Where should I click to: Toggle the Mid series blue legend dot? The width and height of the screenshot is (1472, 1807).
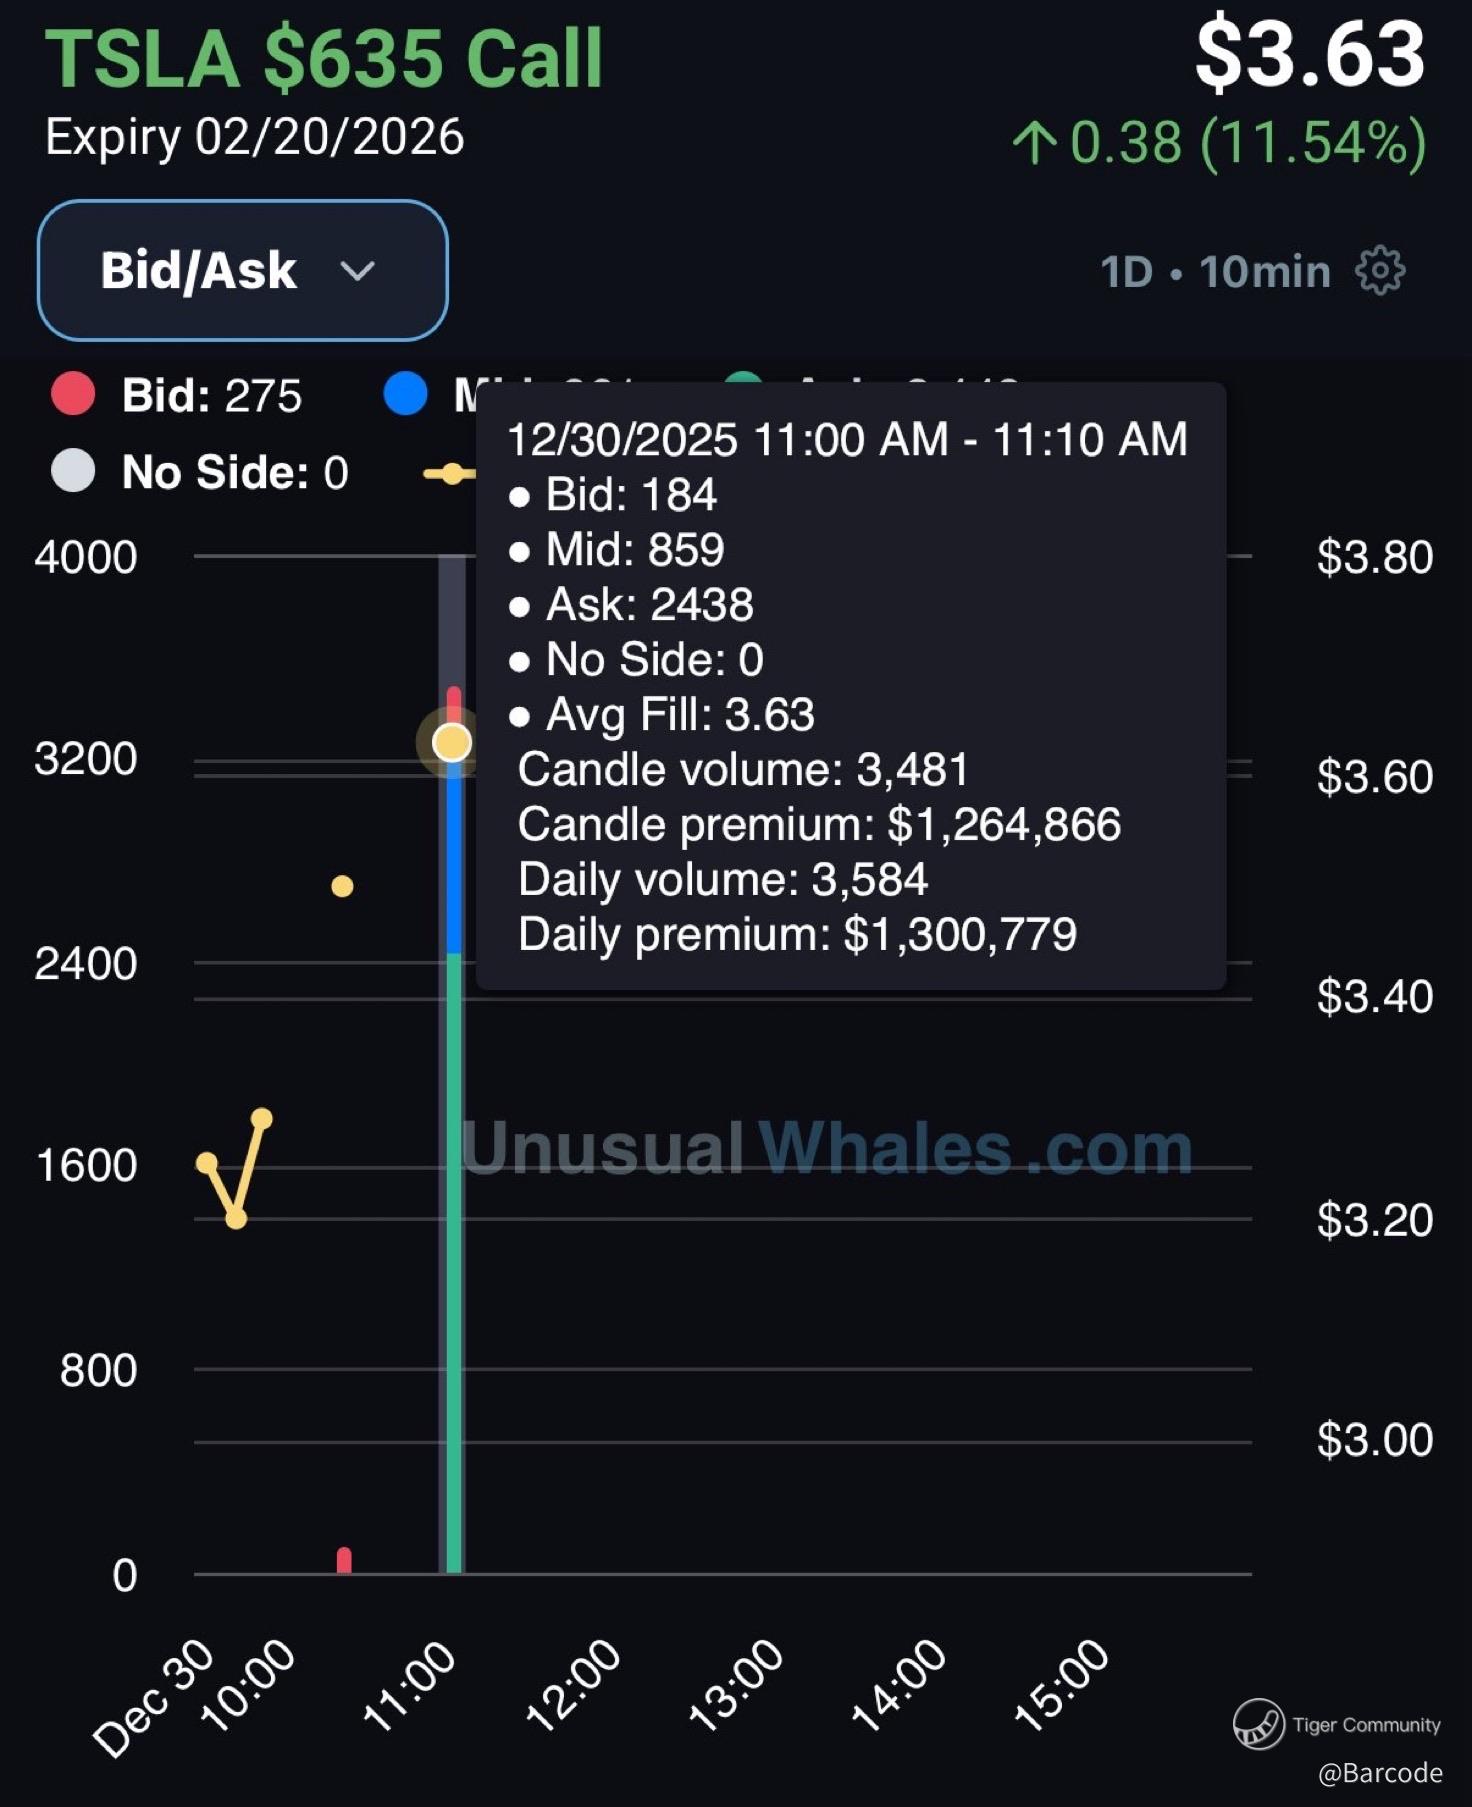406,394
